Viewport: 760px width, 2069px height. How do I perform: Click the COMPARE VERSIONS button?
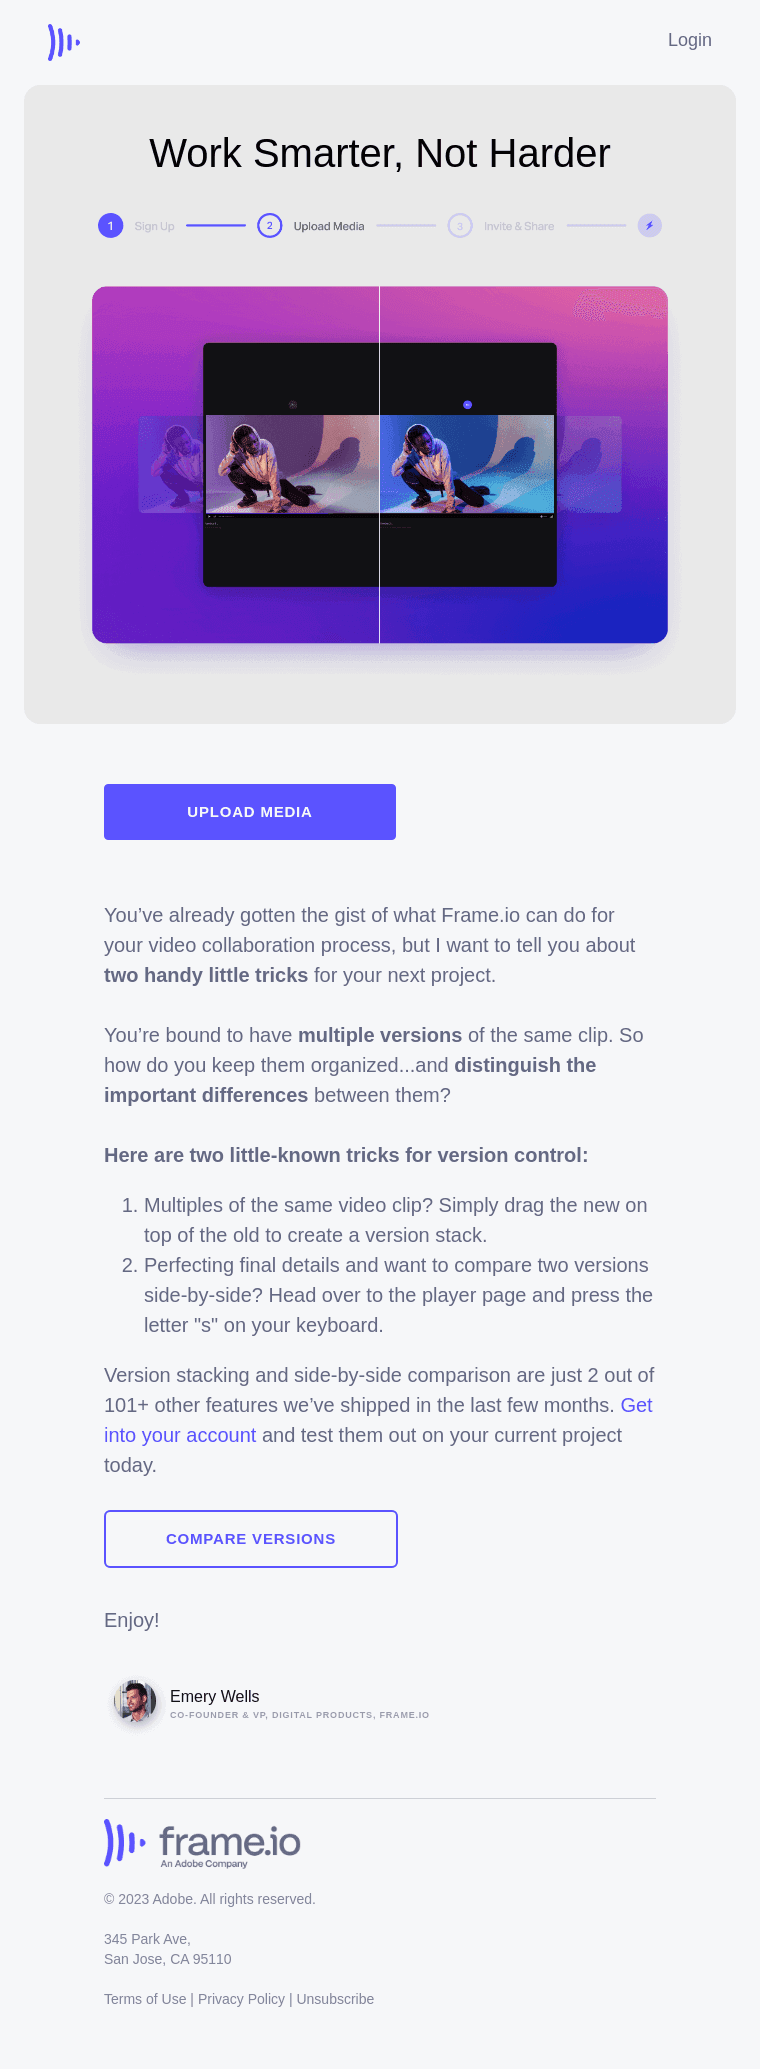coord(251,1539)
